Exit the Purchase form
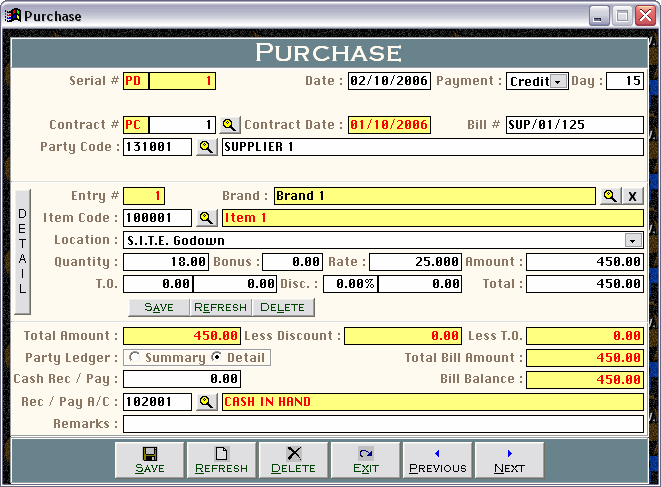 366,460
